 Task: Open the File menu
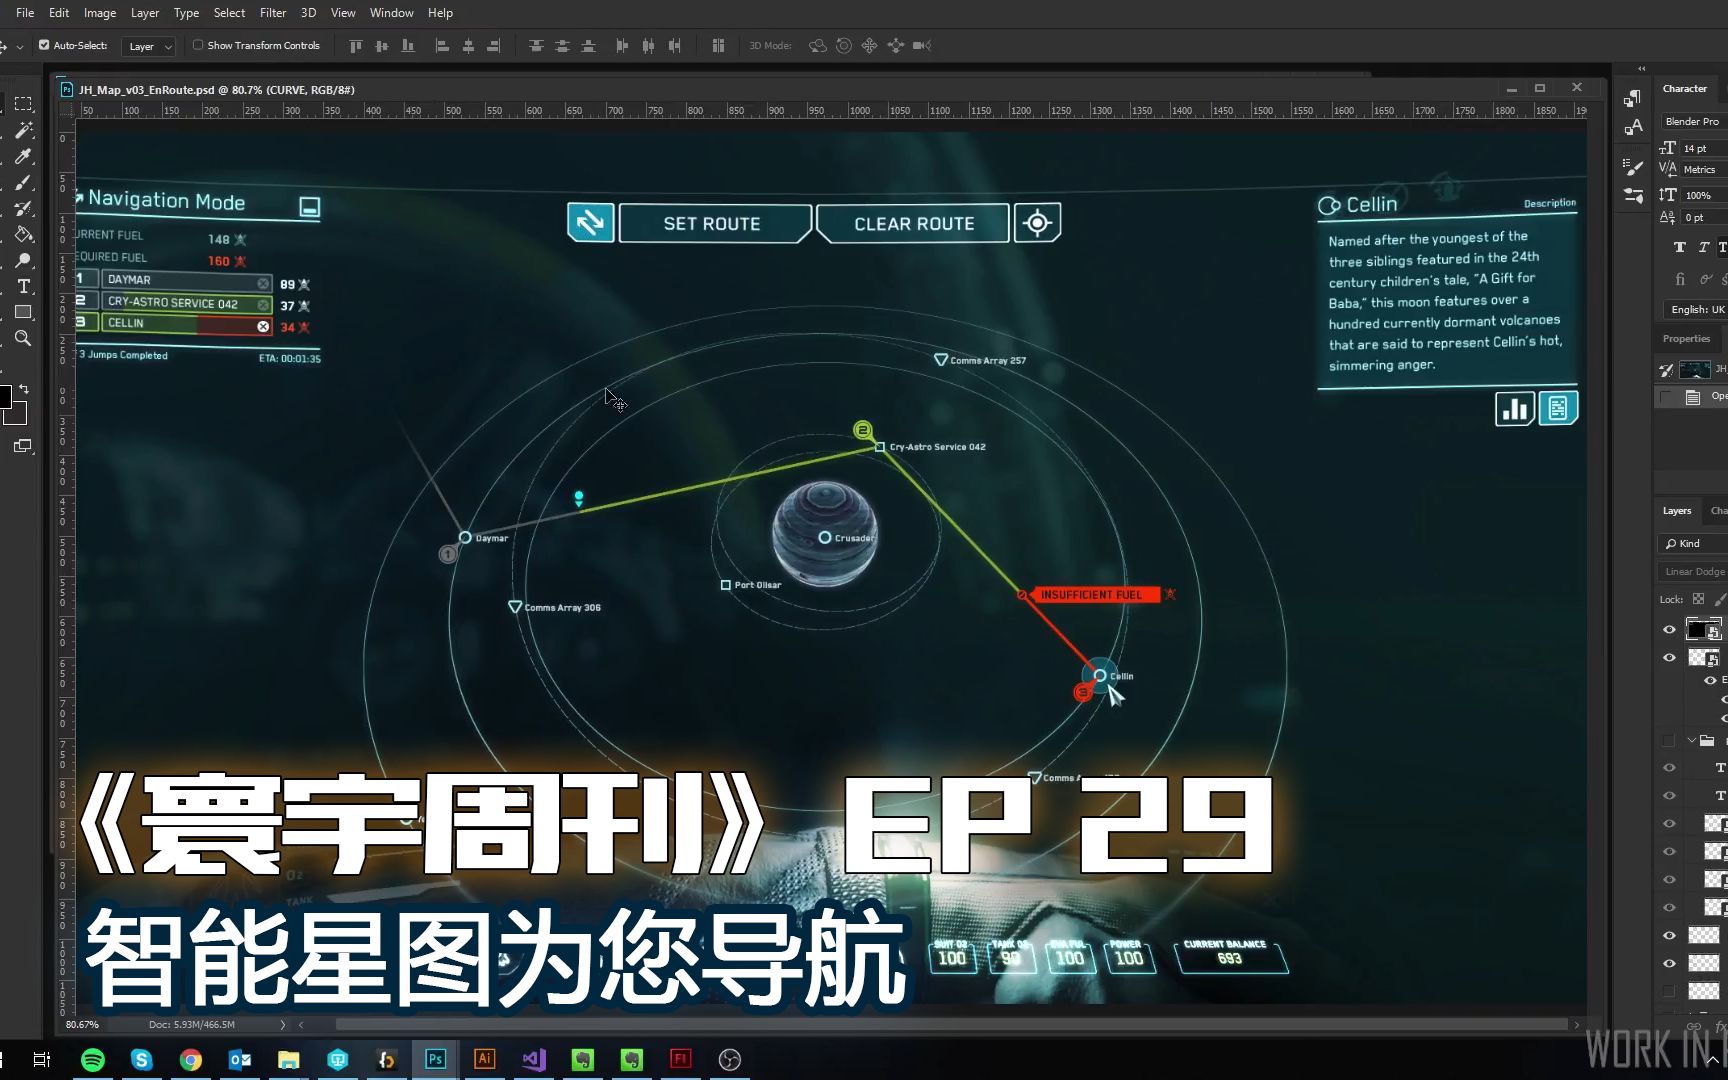point(25,13)
